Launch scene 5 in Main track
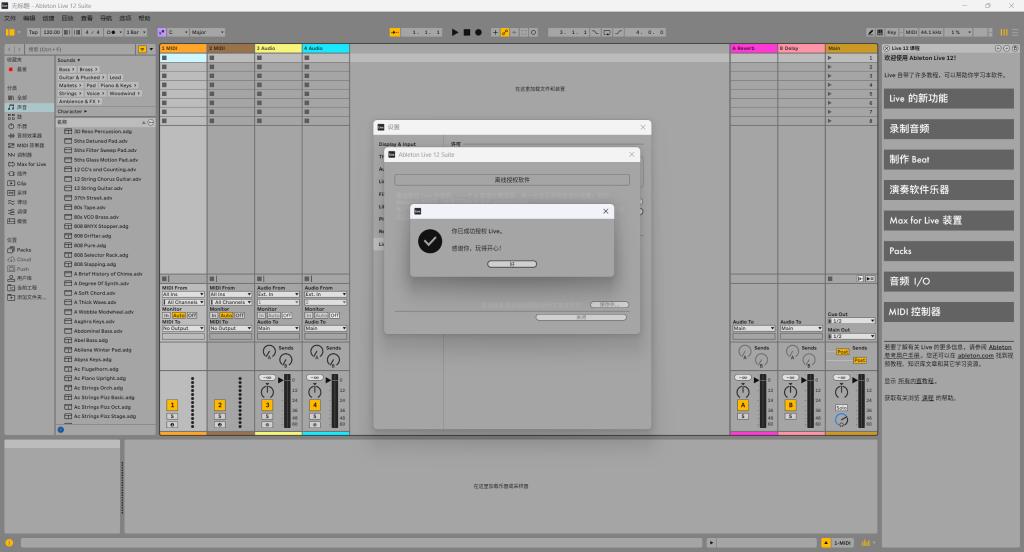 pyautogui.click(x=830, y=94)
